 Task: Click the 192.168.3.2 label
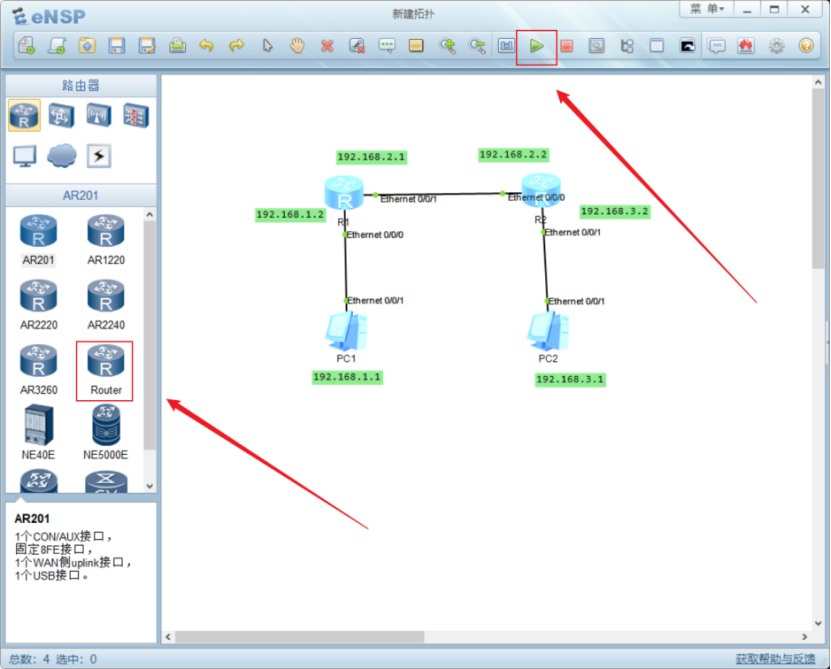pos(615,212)
